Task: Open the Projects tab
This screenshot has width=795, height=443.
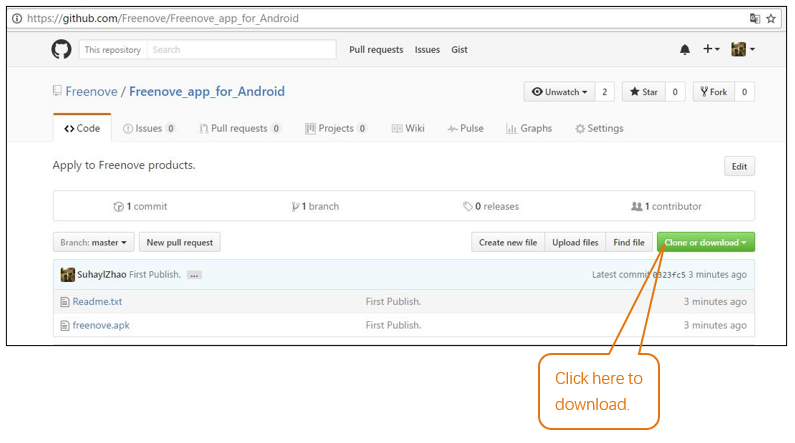Action: coord(336,128)
